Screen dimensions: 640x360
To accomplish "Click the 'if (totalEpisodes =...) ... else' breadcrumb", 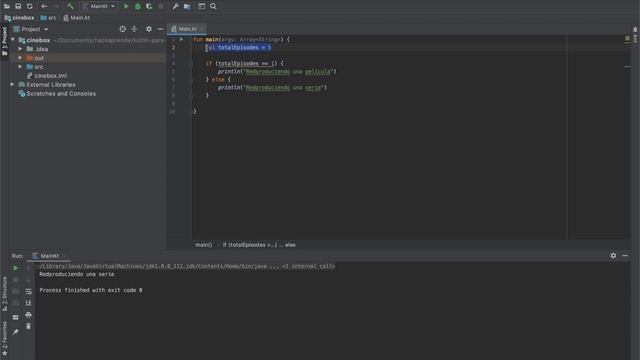I will [x=259, y=245].
